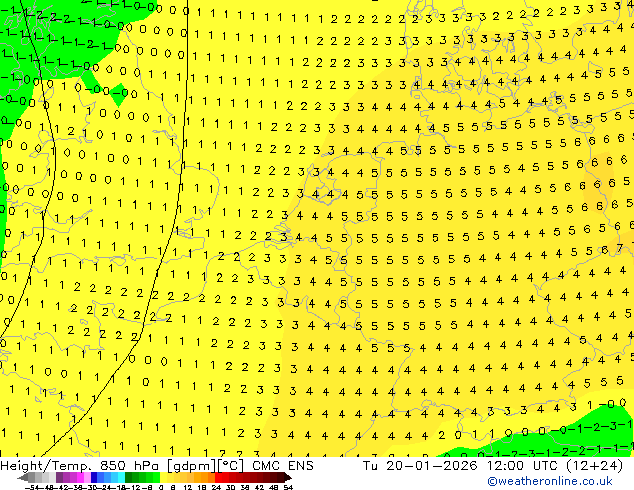Pick the bright red swatch above 24
The image size is (634, 490).
pyautogui.click(x=218, y=477)
